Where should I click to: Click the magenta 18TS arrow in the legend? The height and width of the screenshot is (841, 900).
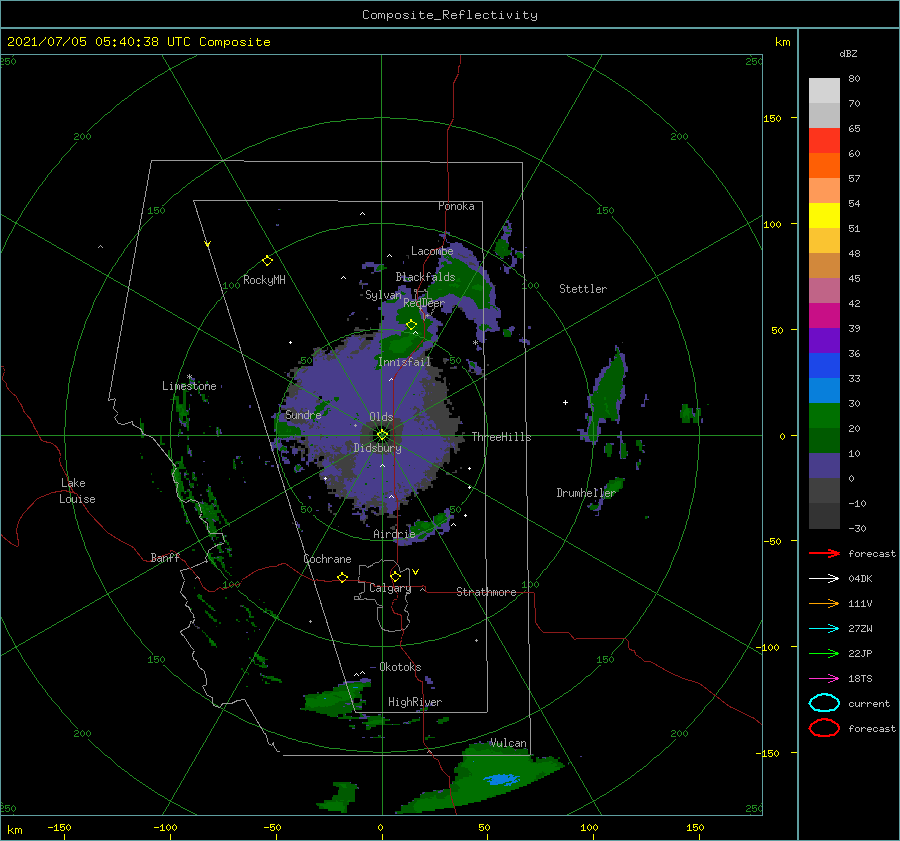coord(824,679)
